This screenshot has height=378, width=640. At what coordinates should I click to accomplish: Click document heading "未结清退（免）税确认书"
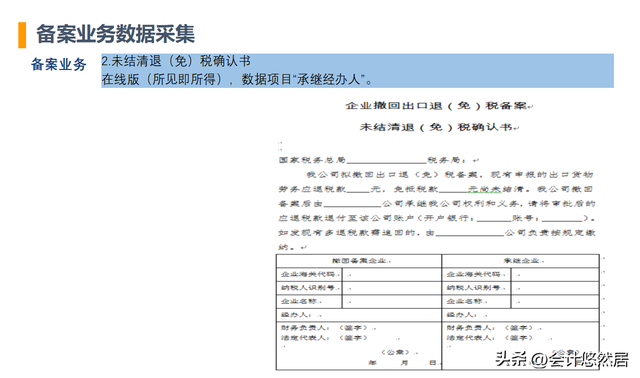coord(436,127)
